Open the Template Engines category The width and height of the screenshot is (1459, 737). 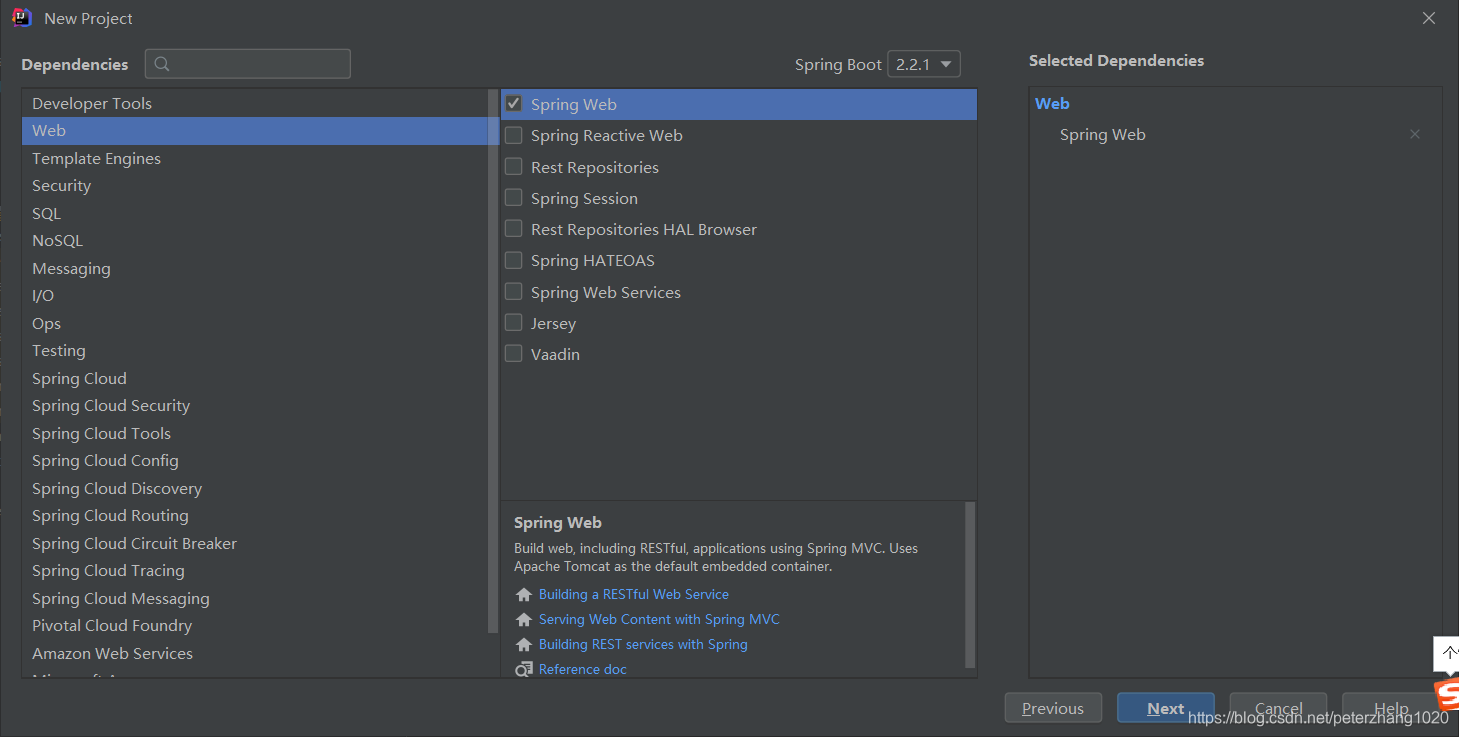(x=255, y=158)
